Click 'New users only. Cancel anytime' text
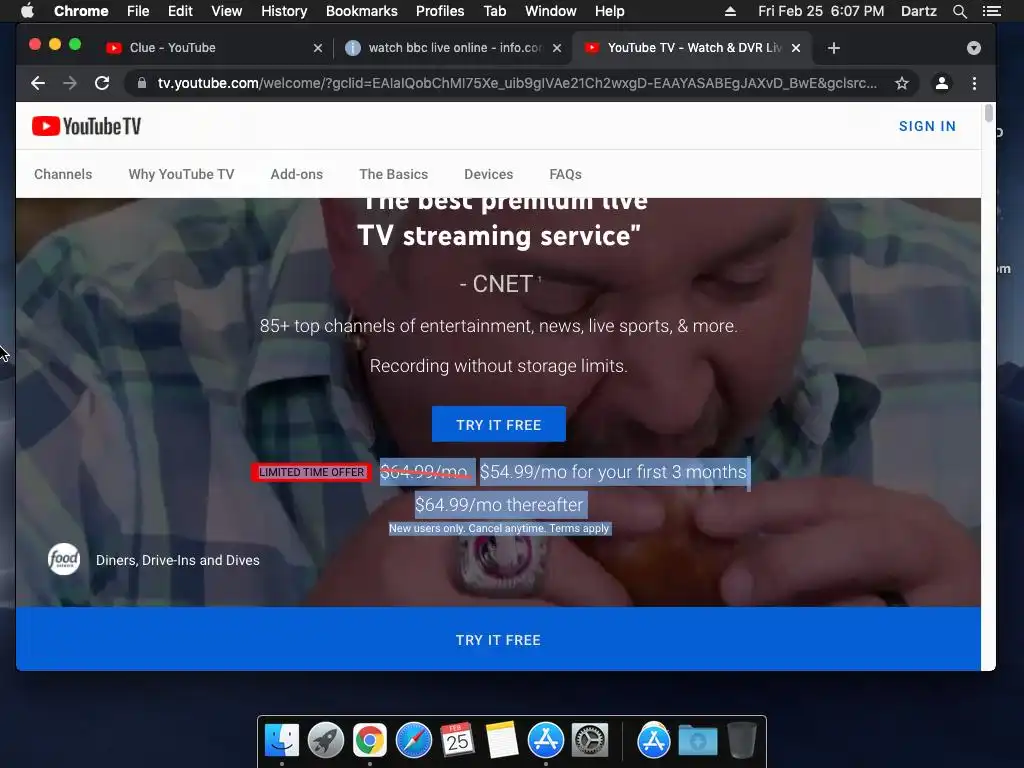The width and height of the screenshot is (1024, 768). click(x=466, y=528)
